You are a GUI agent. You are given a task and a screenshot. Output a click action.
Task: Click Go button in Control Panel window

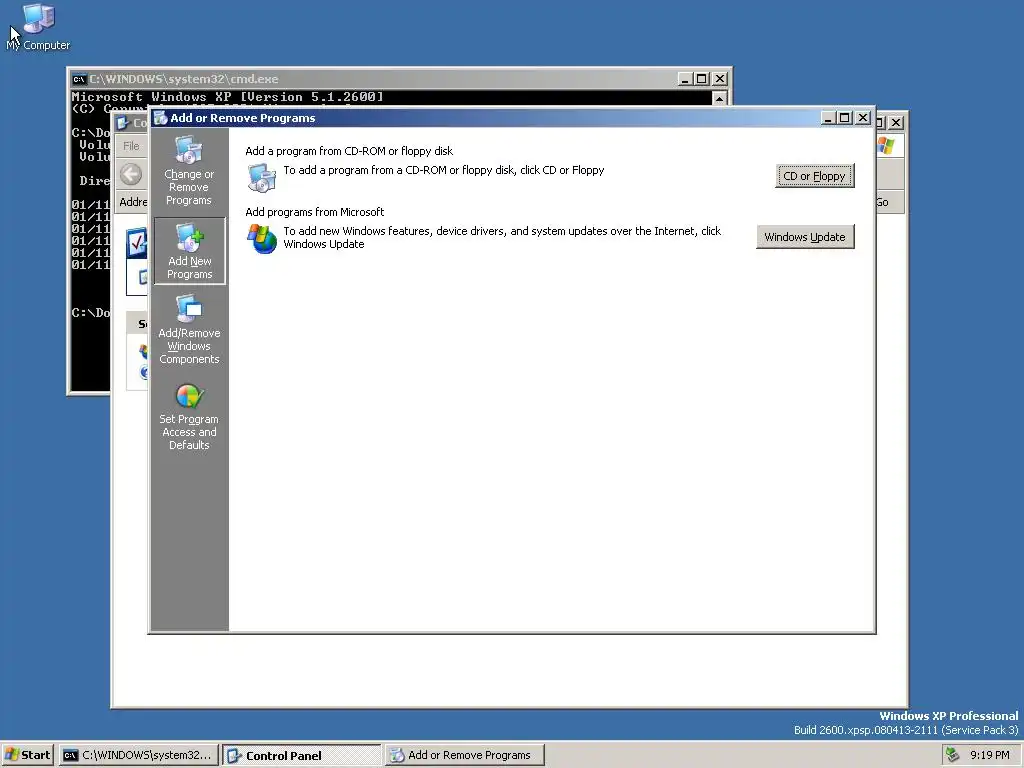click(883, 202)
